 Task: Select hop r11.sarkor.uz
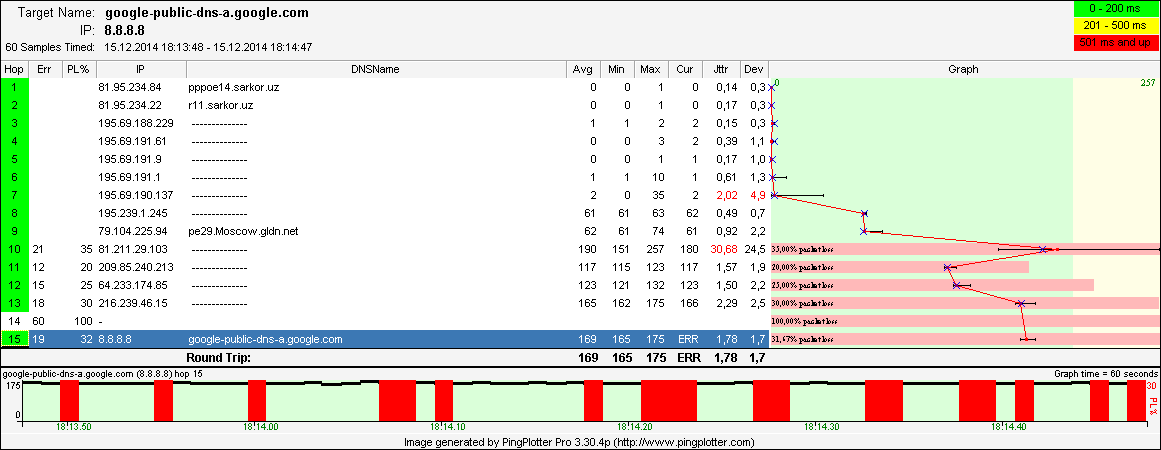pos(221,105)
